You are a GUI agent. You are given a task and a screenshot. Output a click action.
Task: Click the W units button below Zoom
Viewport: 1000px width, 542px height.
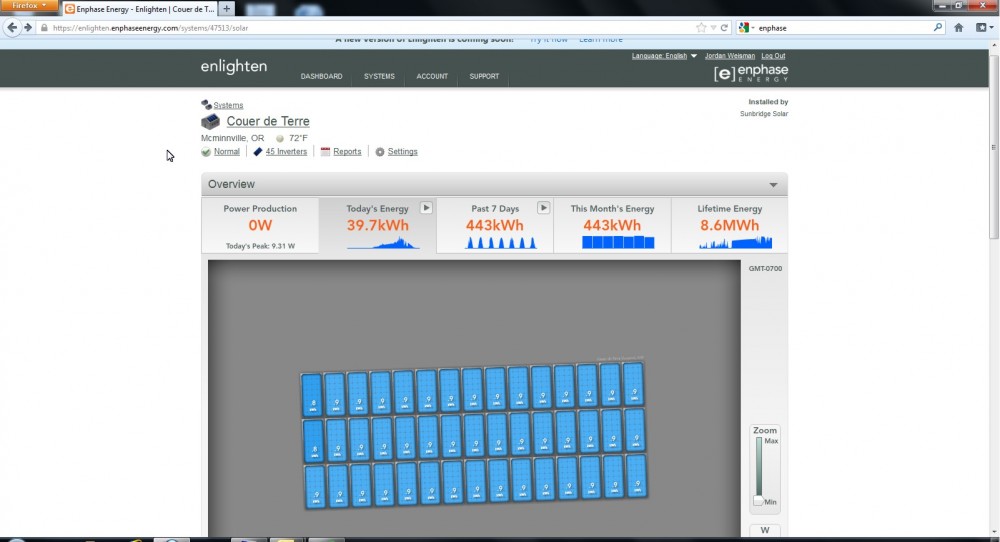pos(765,531)
